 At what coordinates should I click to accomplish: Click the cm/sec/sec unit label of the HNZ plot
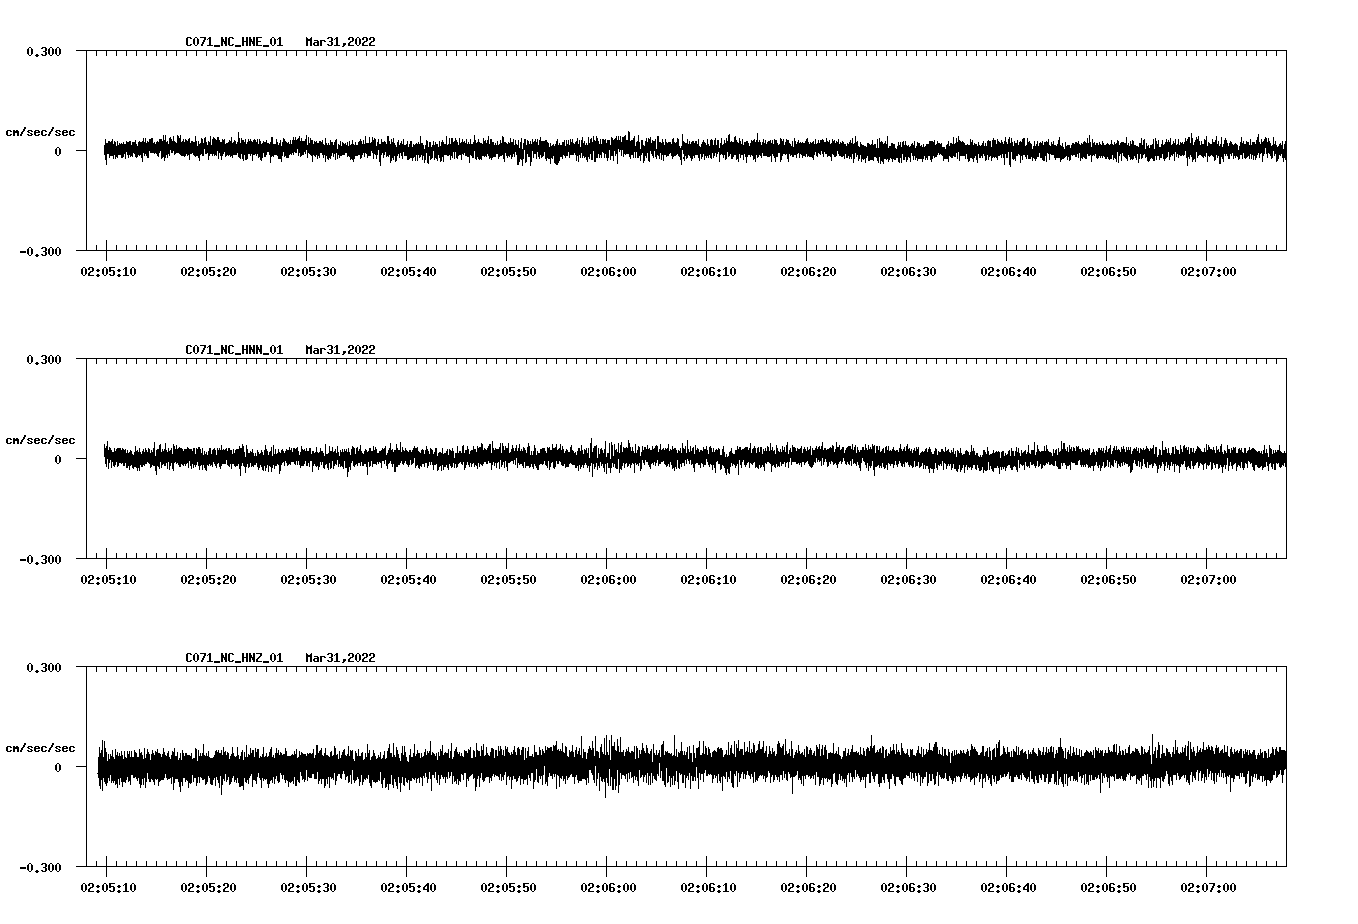pos(40,748)
